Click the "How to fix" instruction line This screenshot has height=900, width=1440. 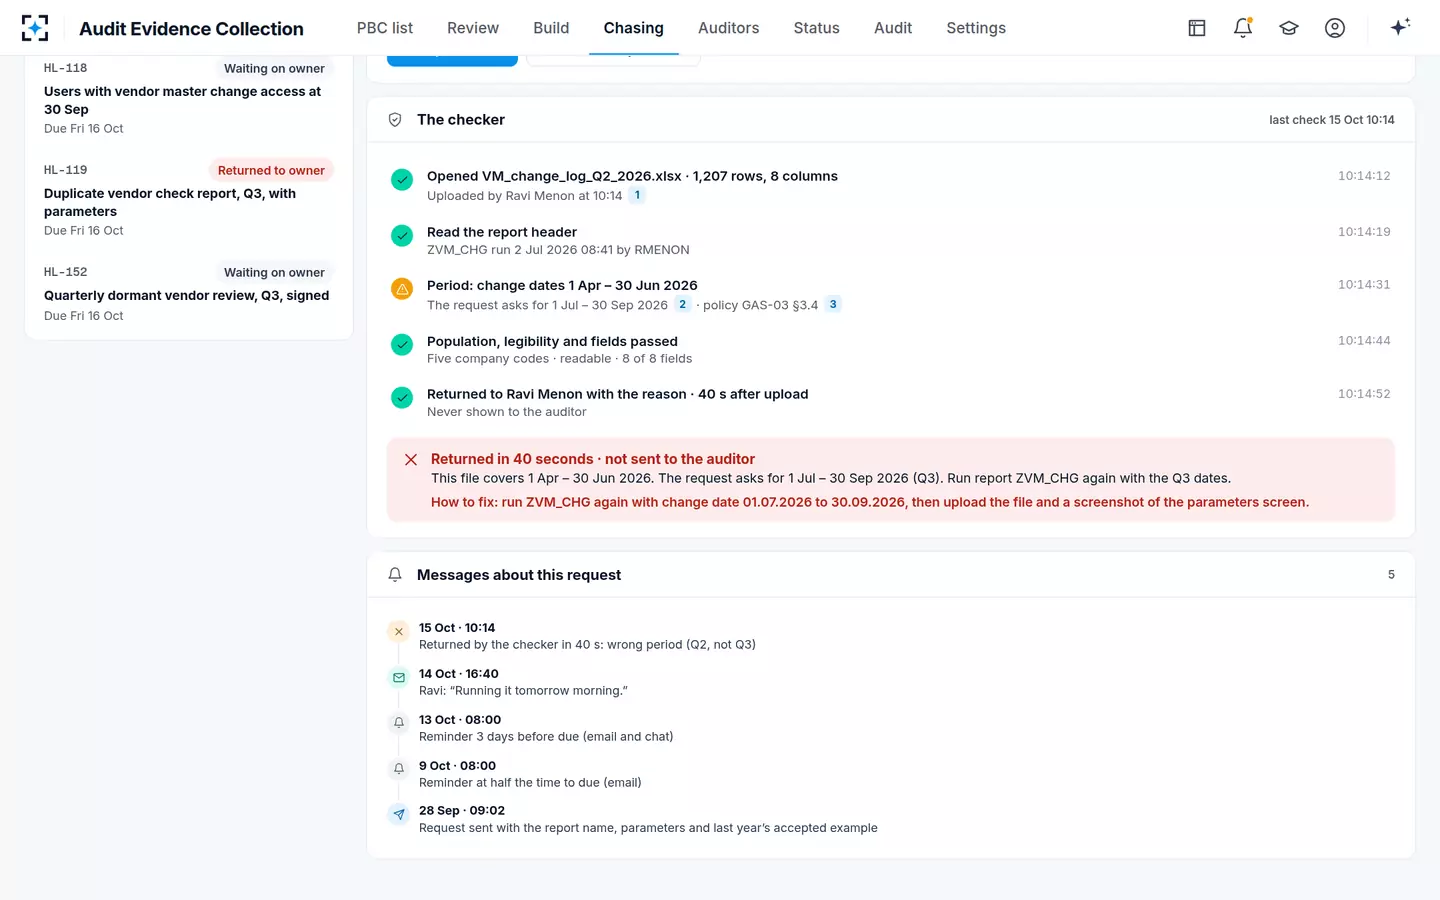click(870, 502)
